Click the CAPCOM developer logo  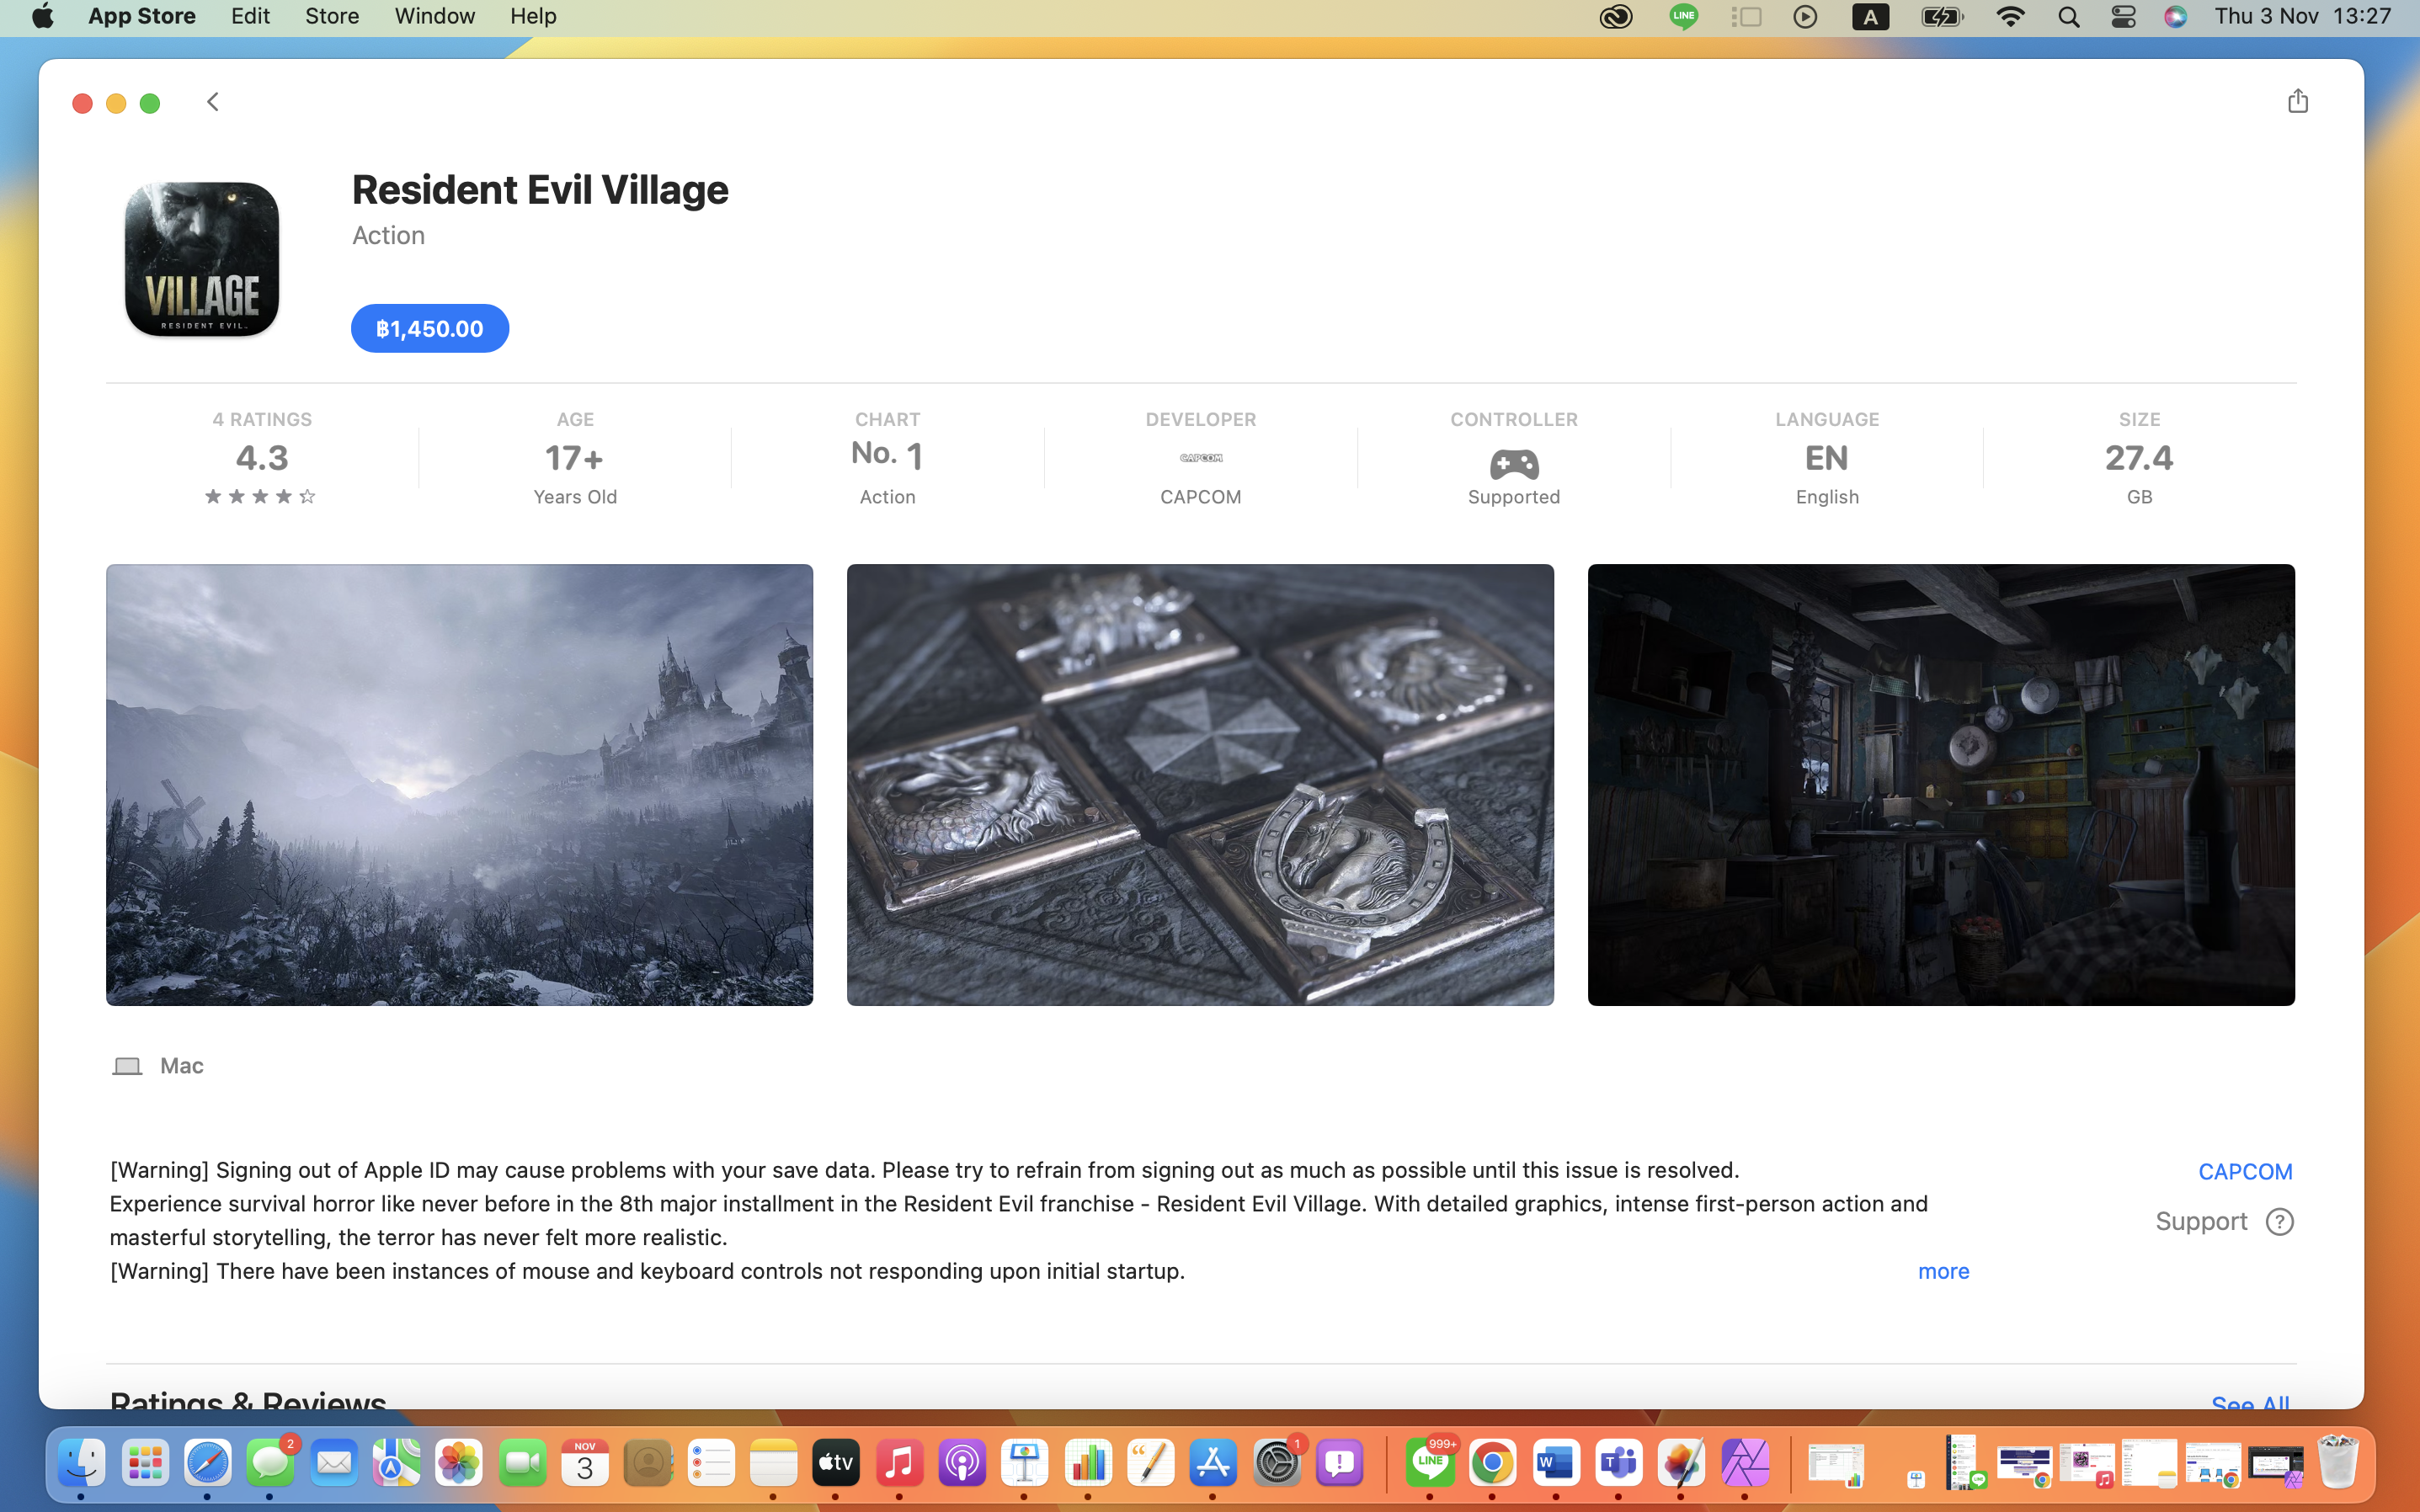point(1200,458)
